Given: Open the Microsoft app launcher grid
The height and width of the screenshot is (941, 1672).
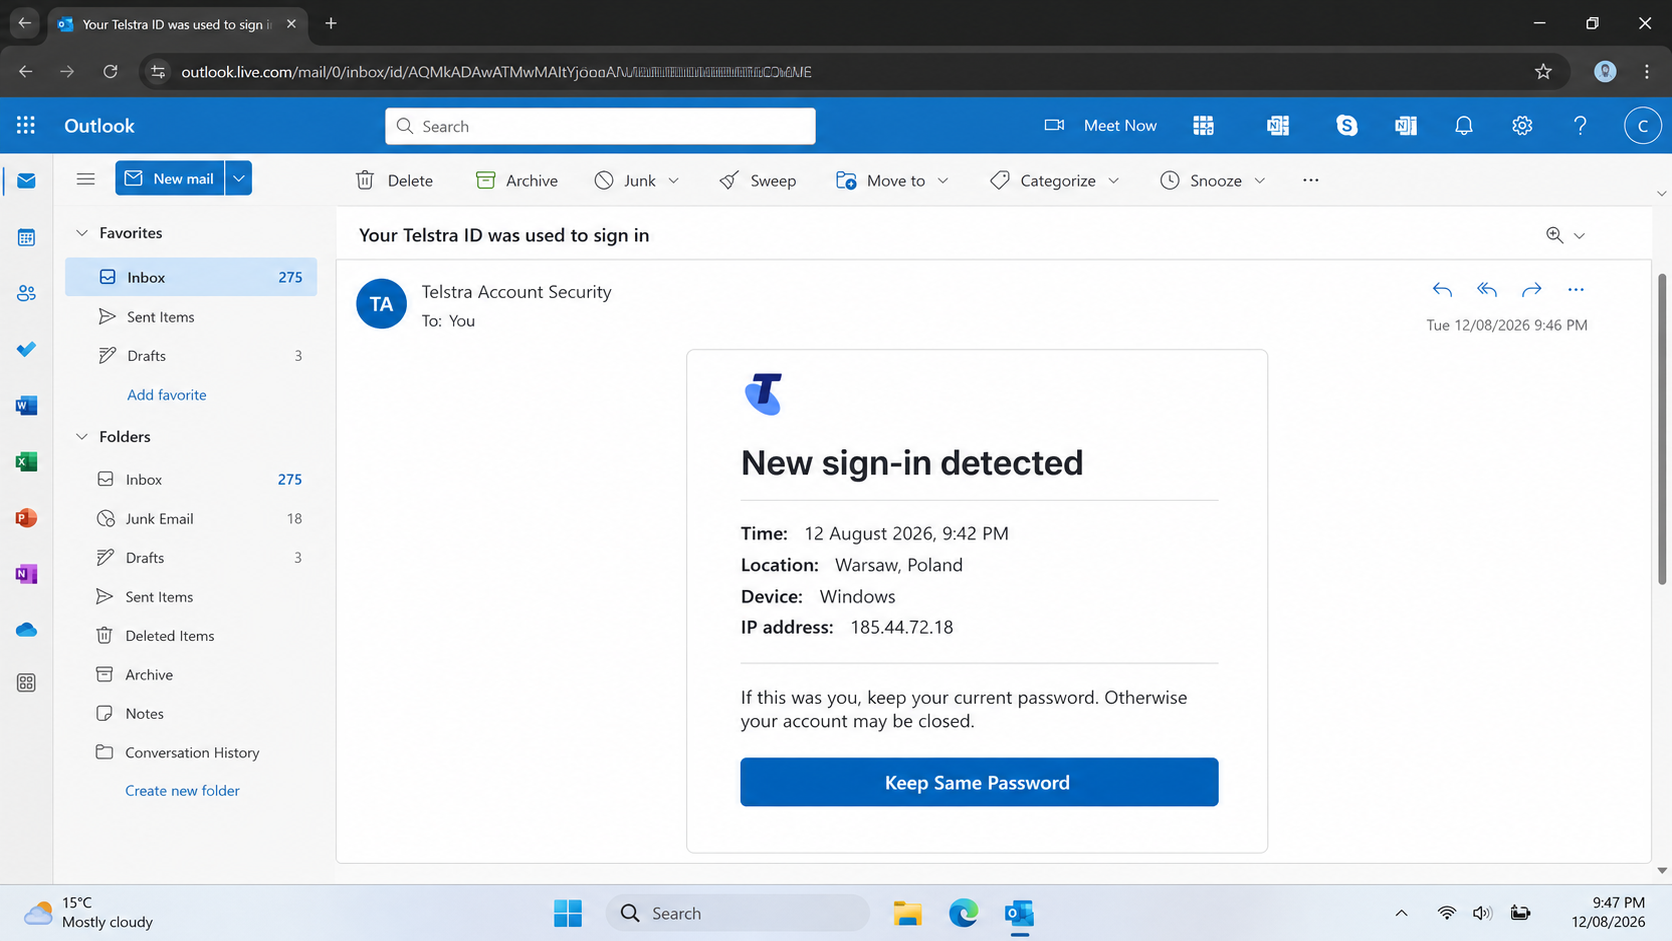Looking at the screenshot, I should (x=26, y=125).
